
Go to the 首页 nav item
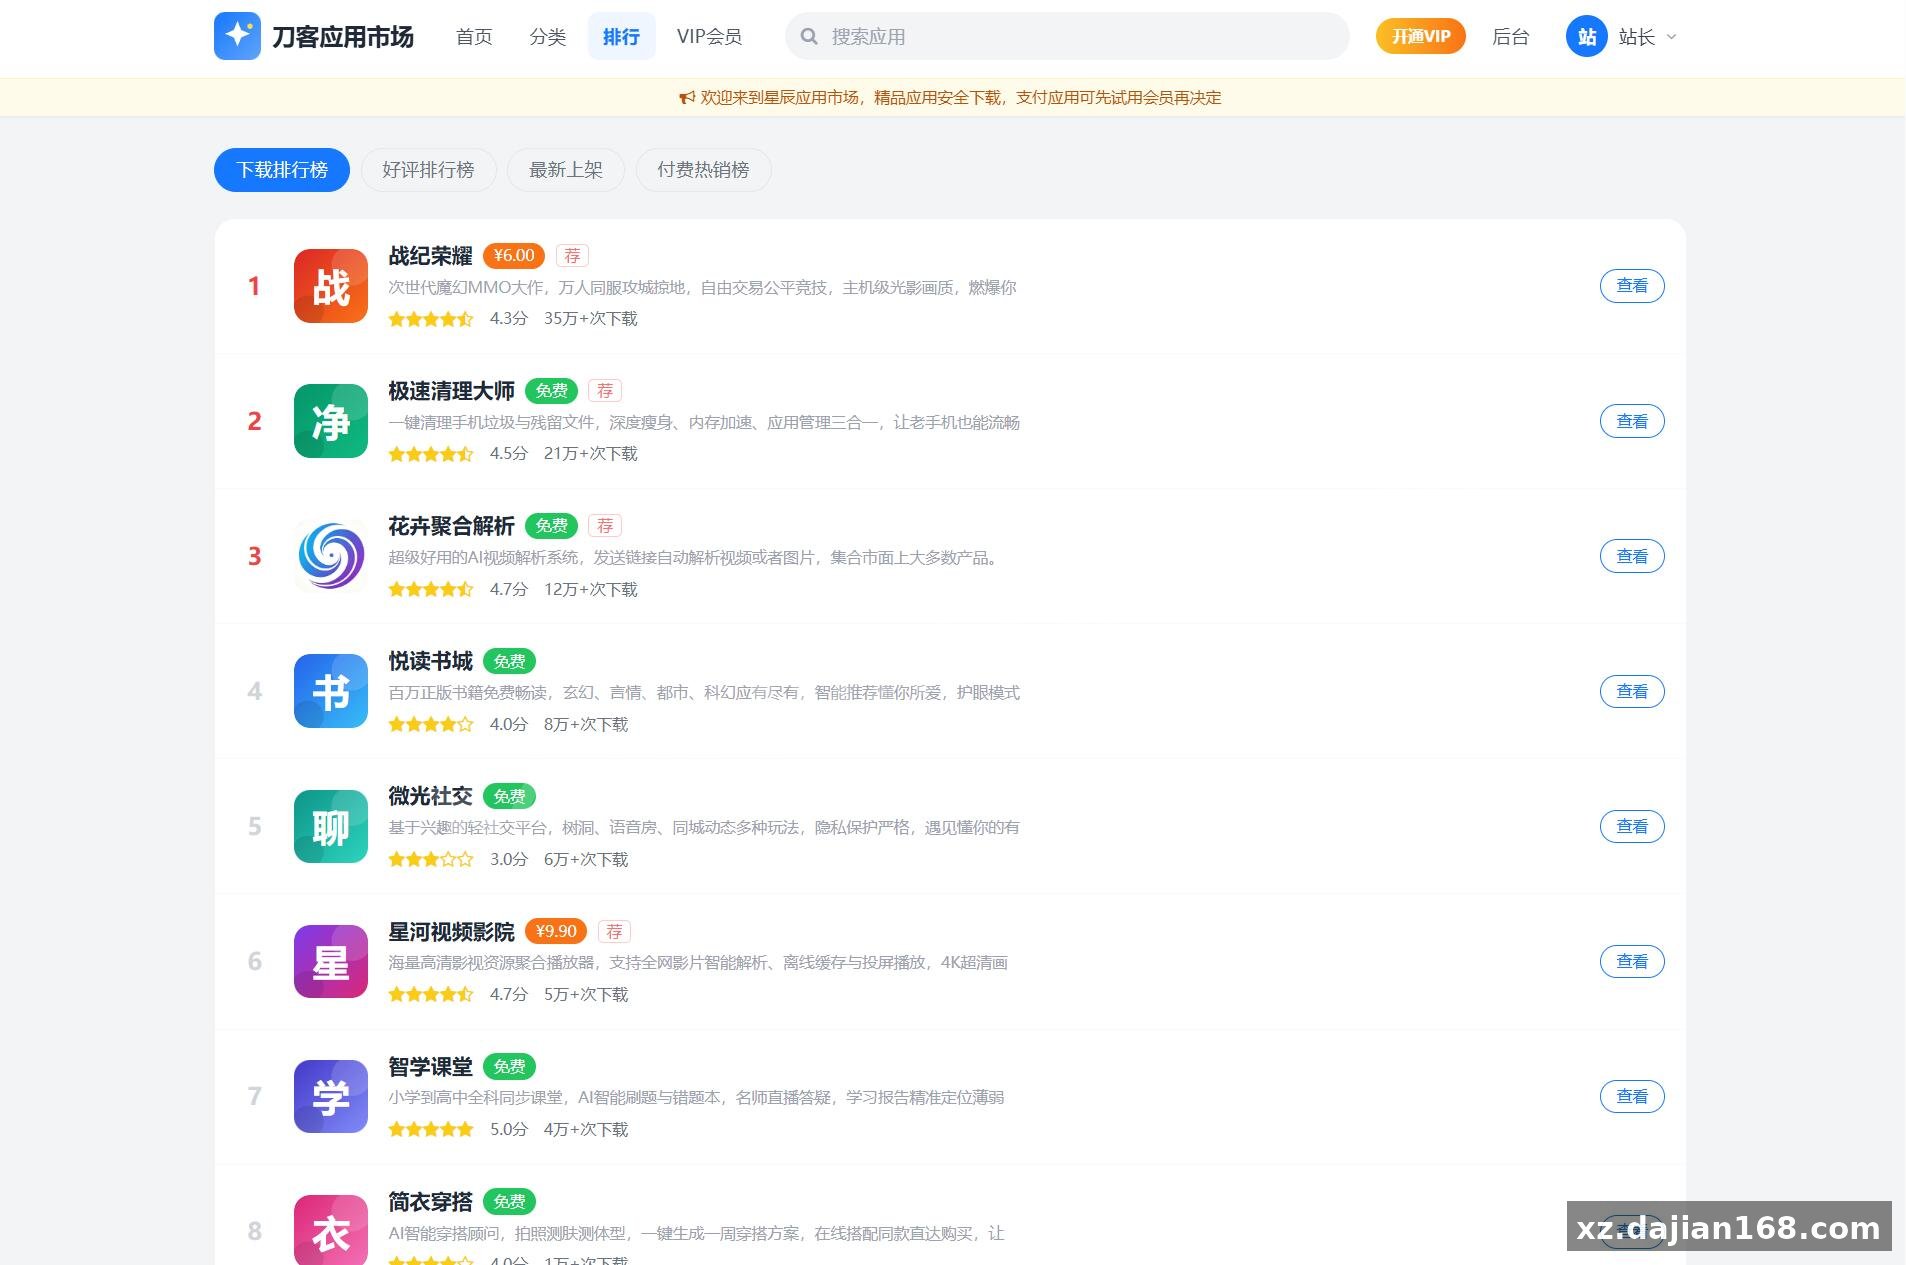click(474, 37)
